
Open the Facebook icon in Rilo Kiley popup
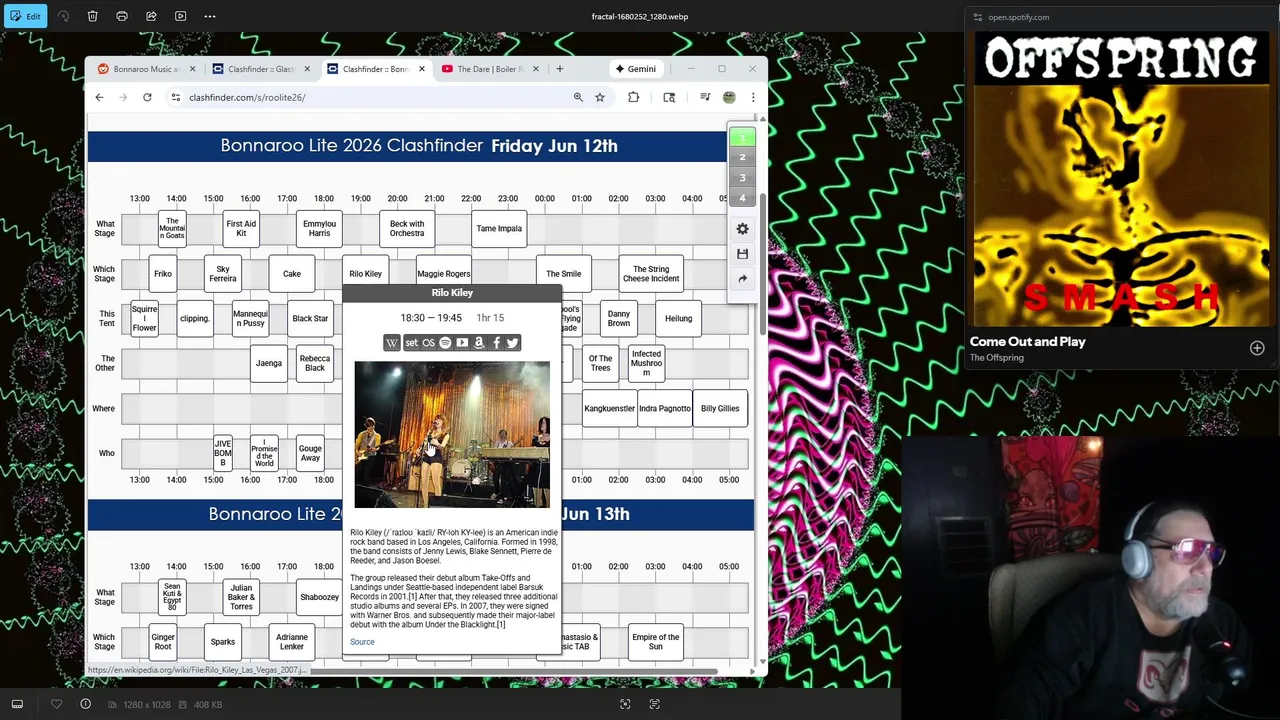pos(496,343)
